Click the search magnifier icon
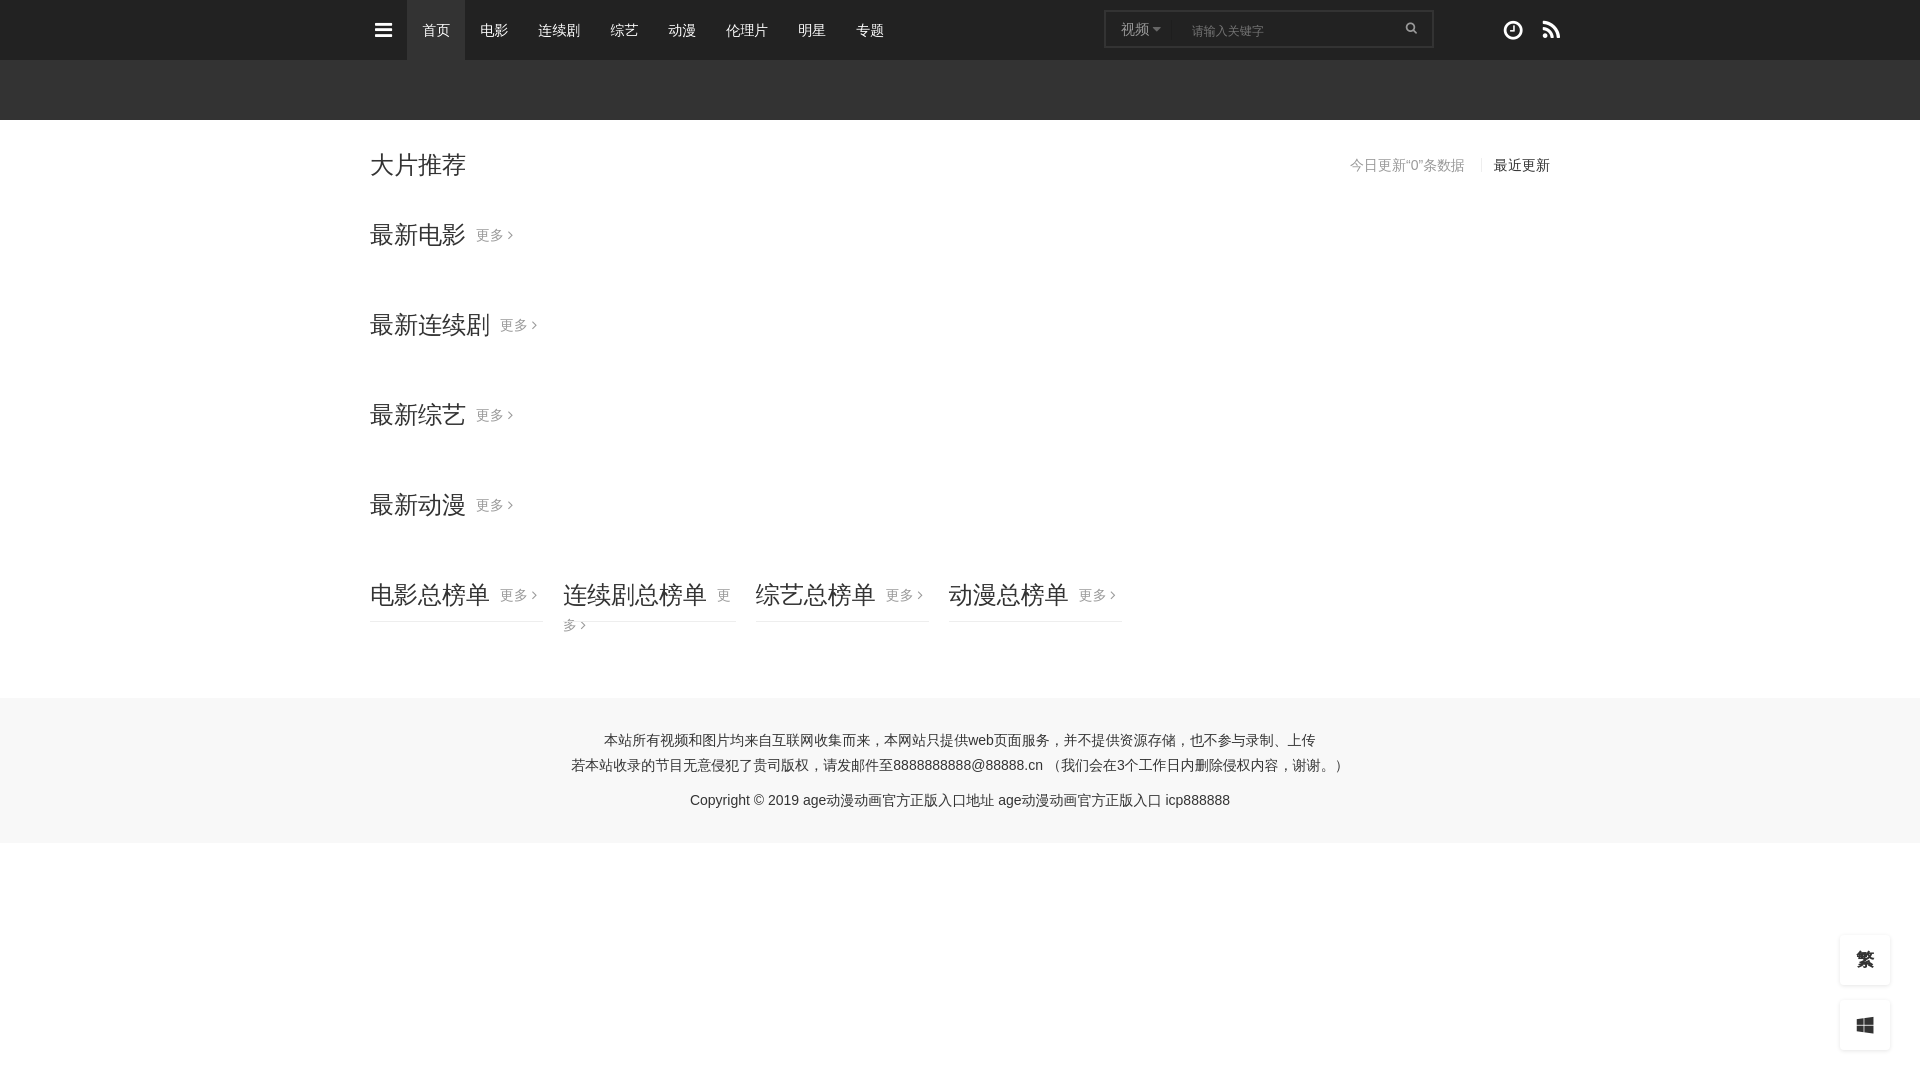The height and width of the screenshot is (1080, 1920). click(x=1411, y=29)
